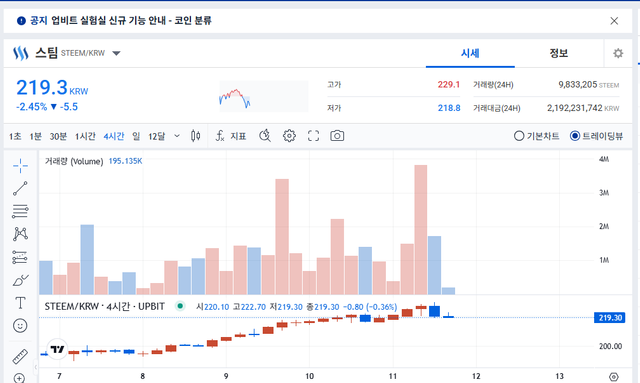Close the notice banner
The width and height of the screenshot is (640, 383).
pos(614,21)
